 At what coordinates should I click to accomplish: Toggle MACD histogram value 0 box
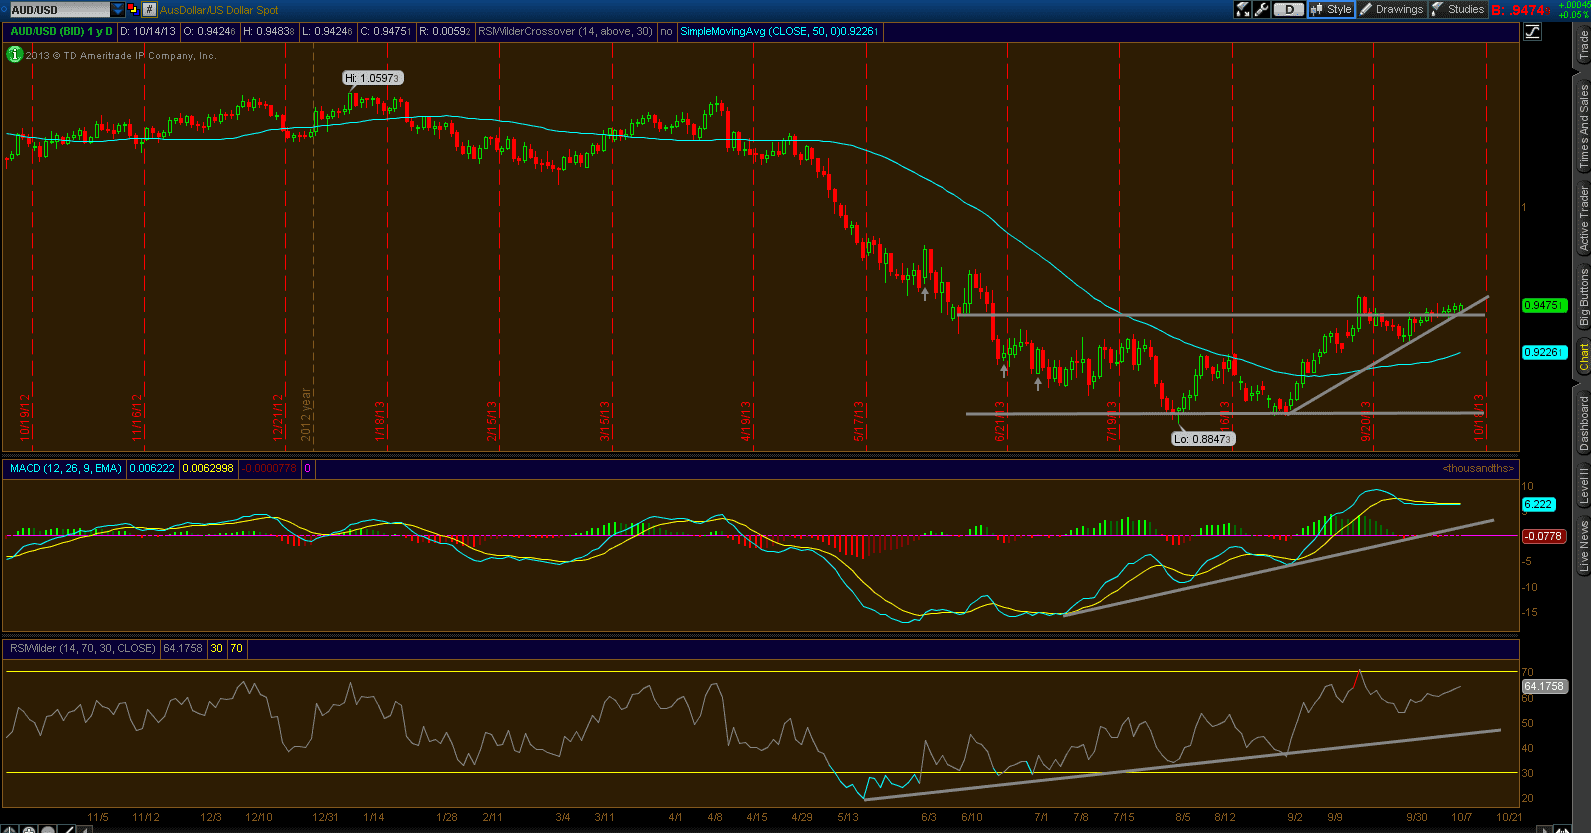308,468
